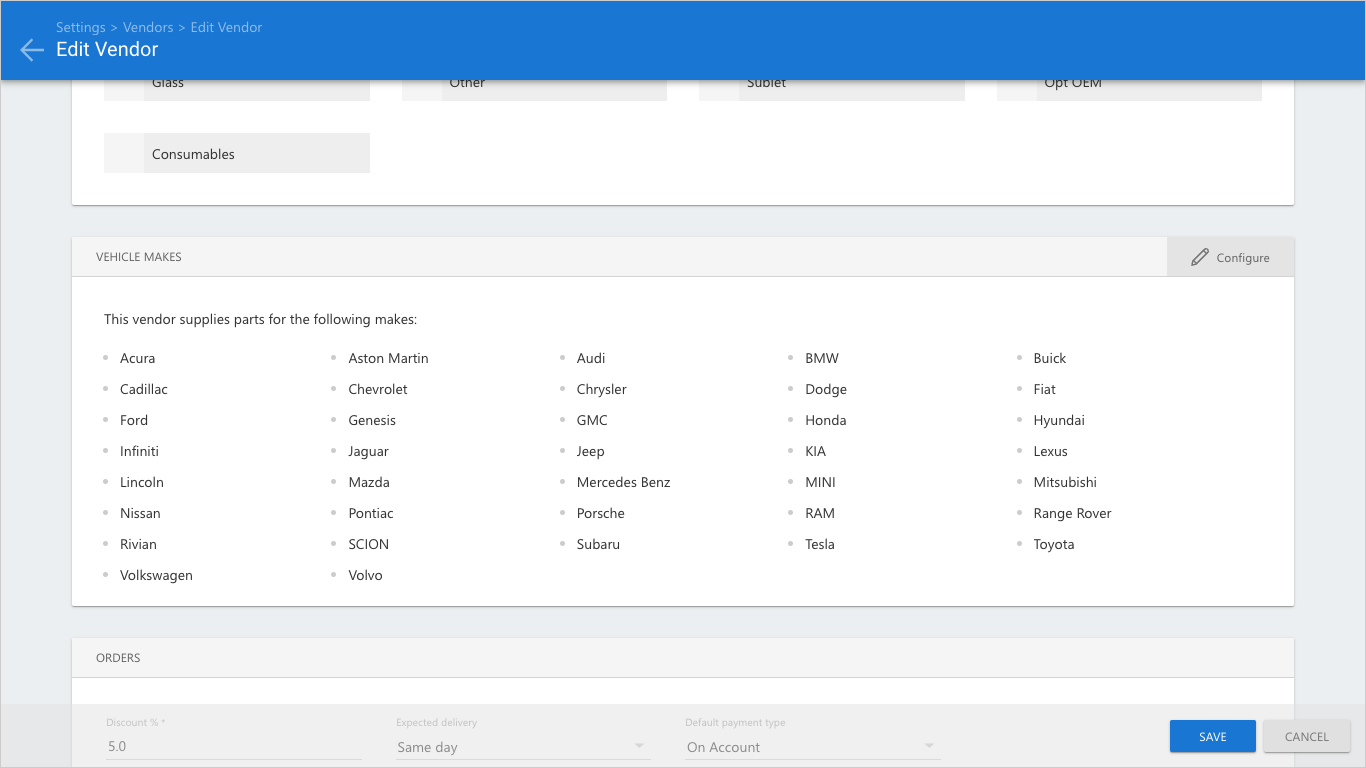Viewport: 1366px width, 768px height.
Task: Click the Aston Martin make entry
Action: (388, 358)
